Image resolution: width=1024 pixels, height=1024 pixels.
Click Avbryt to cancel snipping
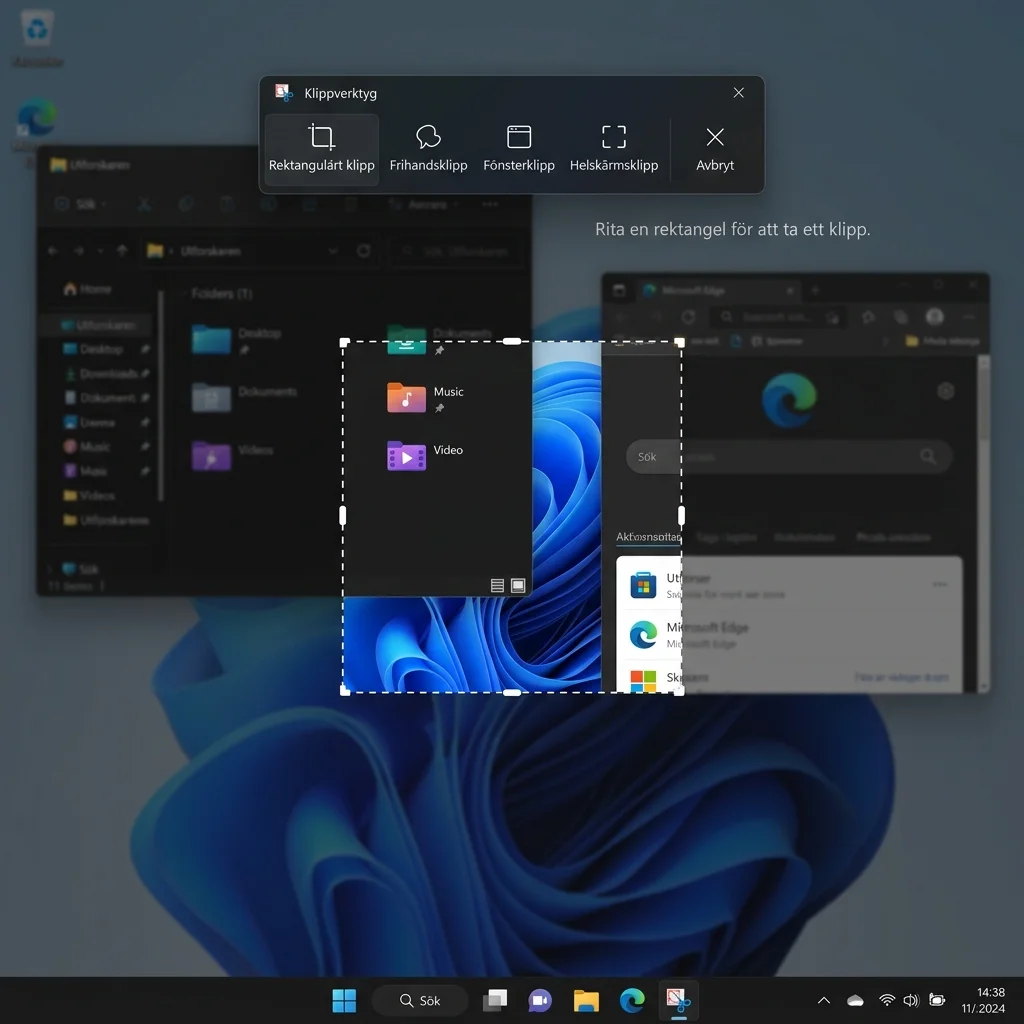(x=714, y=150)
